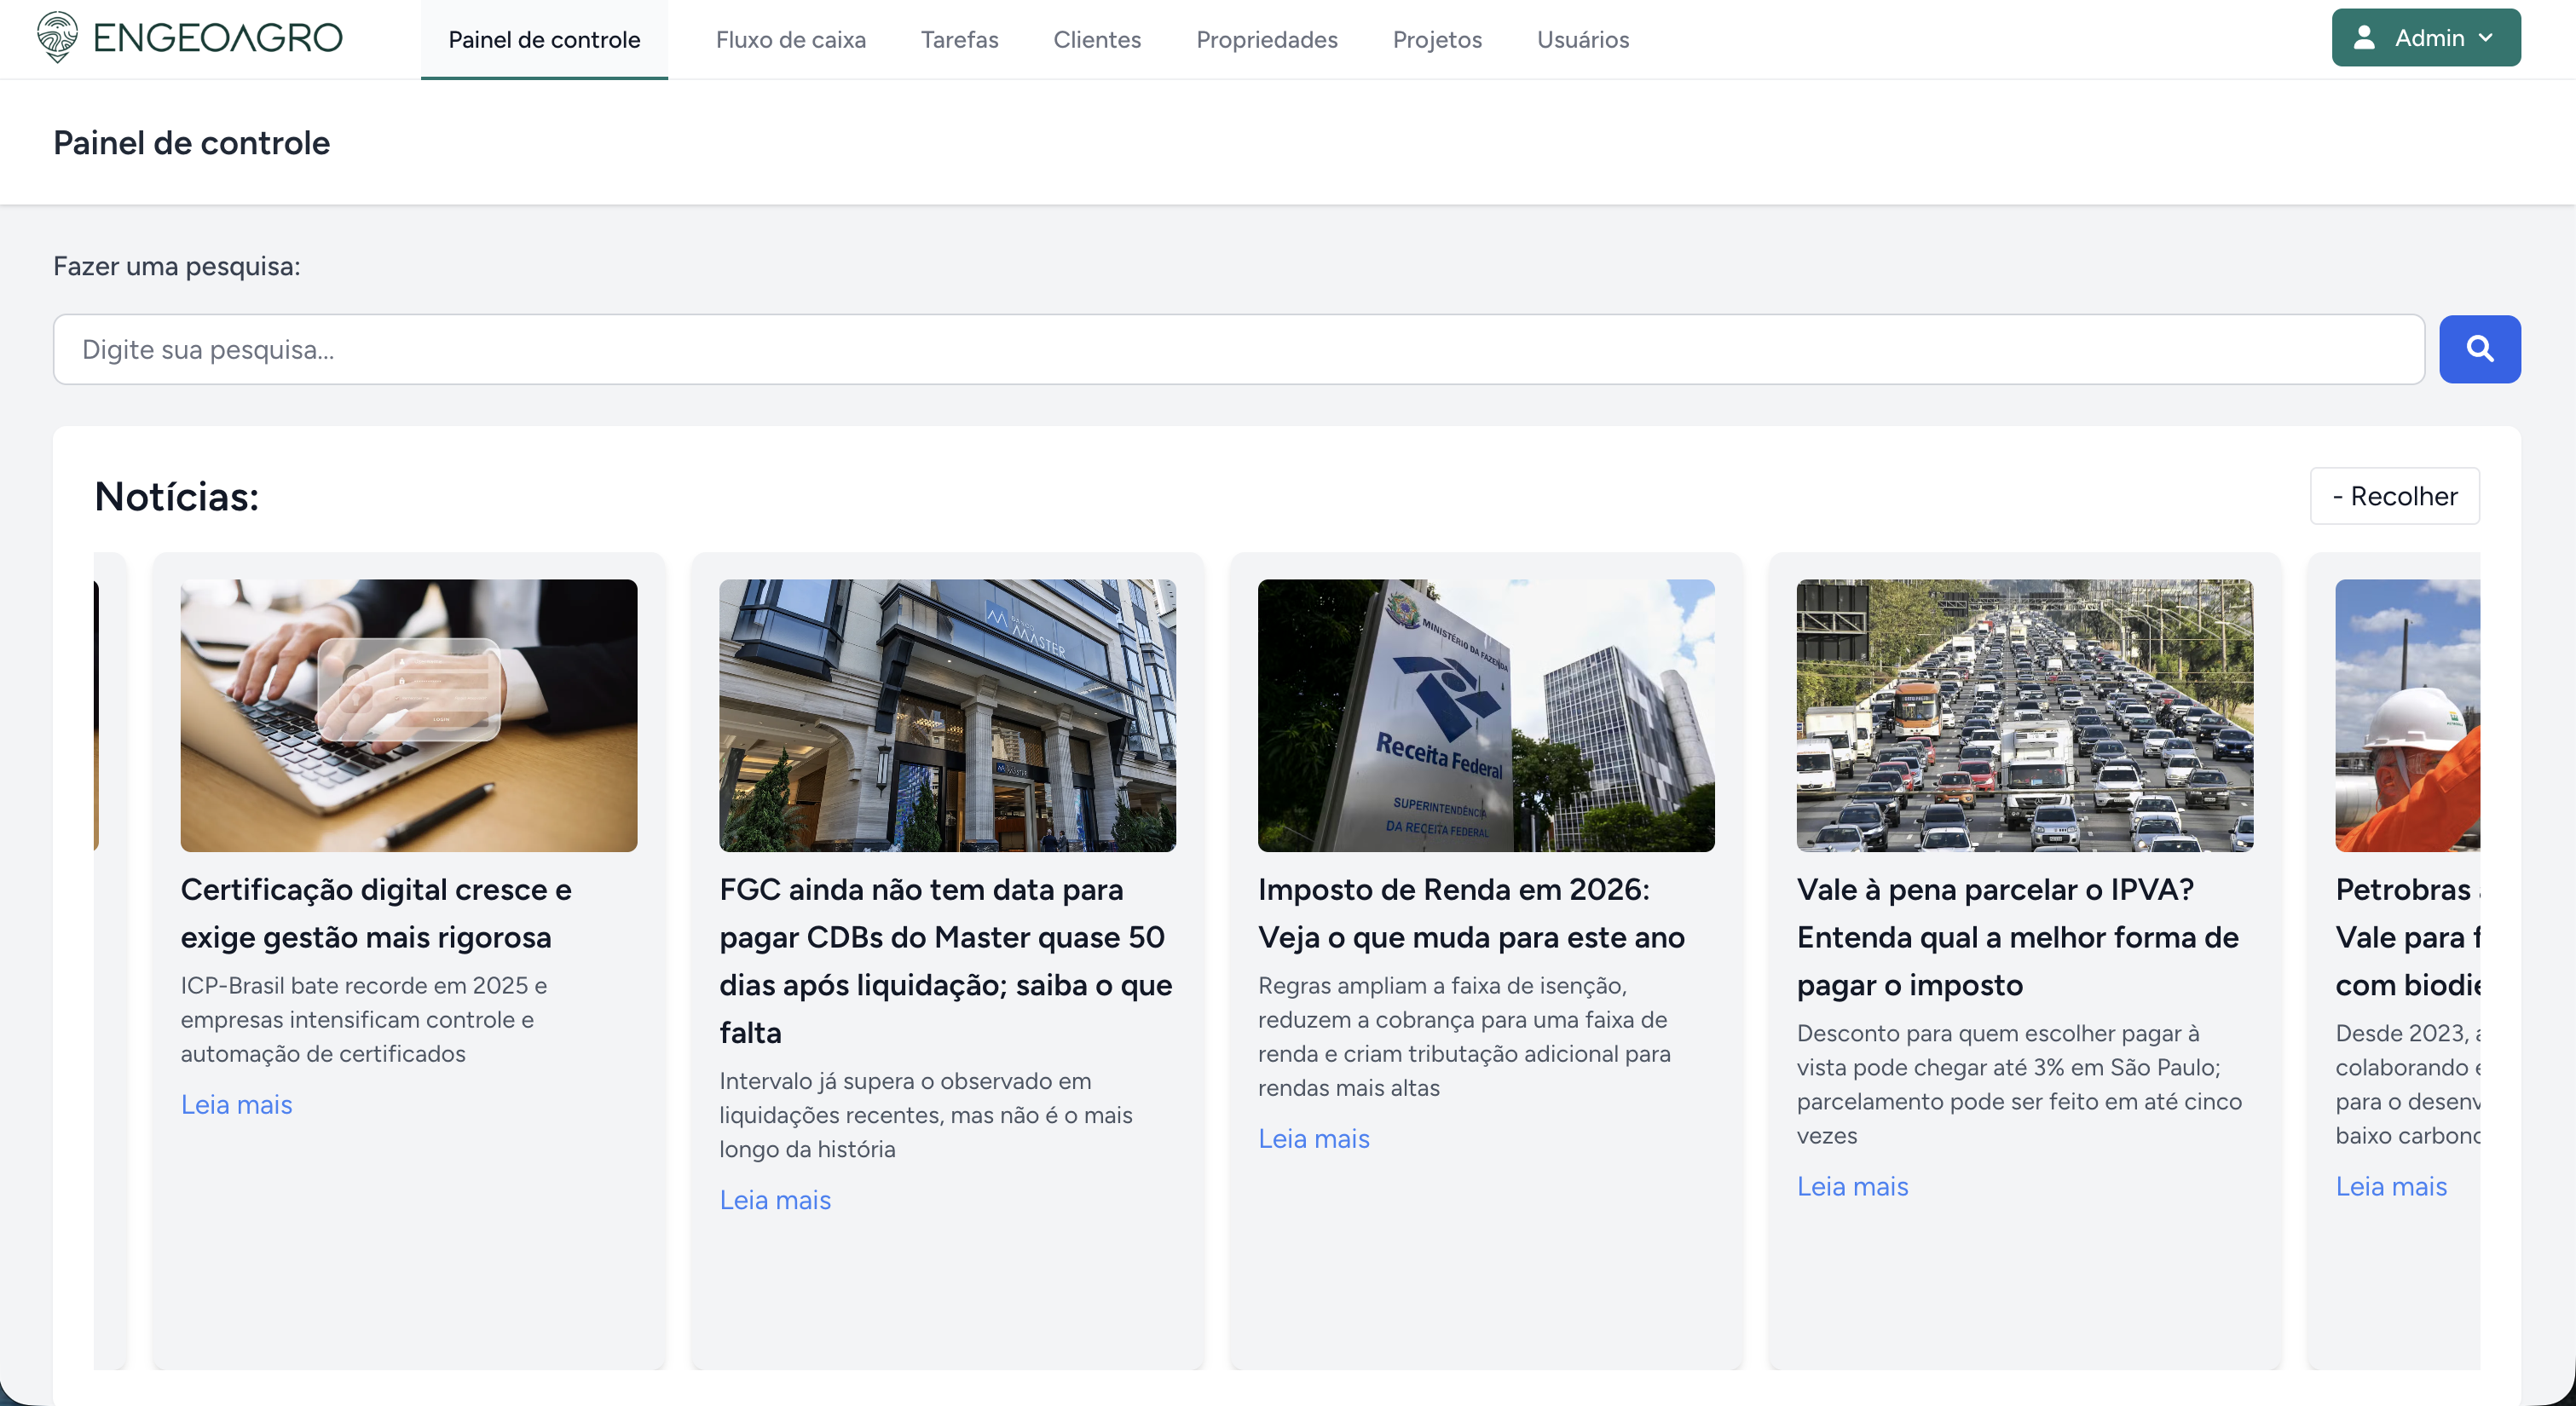This screenshot has width=2576, height=1406.
Task: Click Leia mais under the IPVA article
Action: (x=1852, y=1186)
